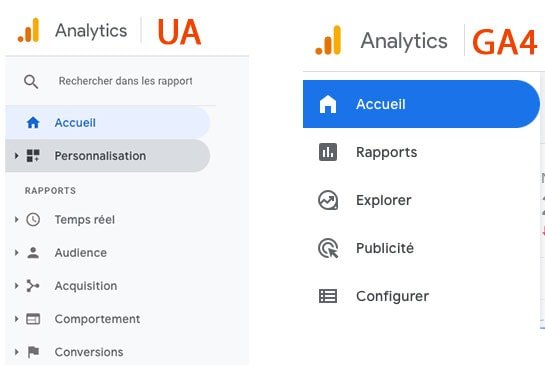The height and width of the screenshot is (365, 545).
Task: Click the Rapports bar chart icon in GA4
Action: point(328,152)
